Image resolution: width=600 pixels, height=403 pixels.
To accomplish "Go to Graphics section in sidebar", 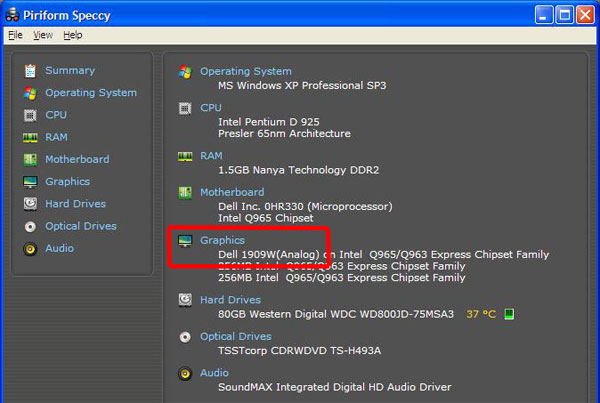I will (67, 182).
